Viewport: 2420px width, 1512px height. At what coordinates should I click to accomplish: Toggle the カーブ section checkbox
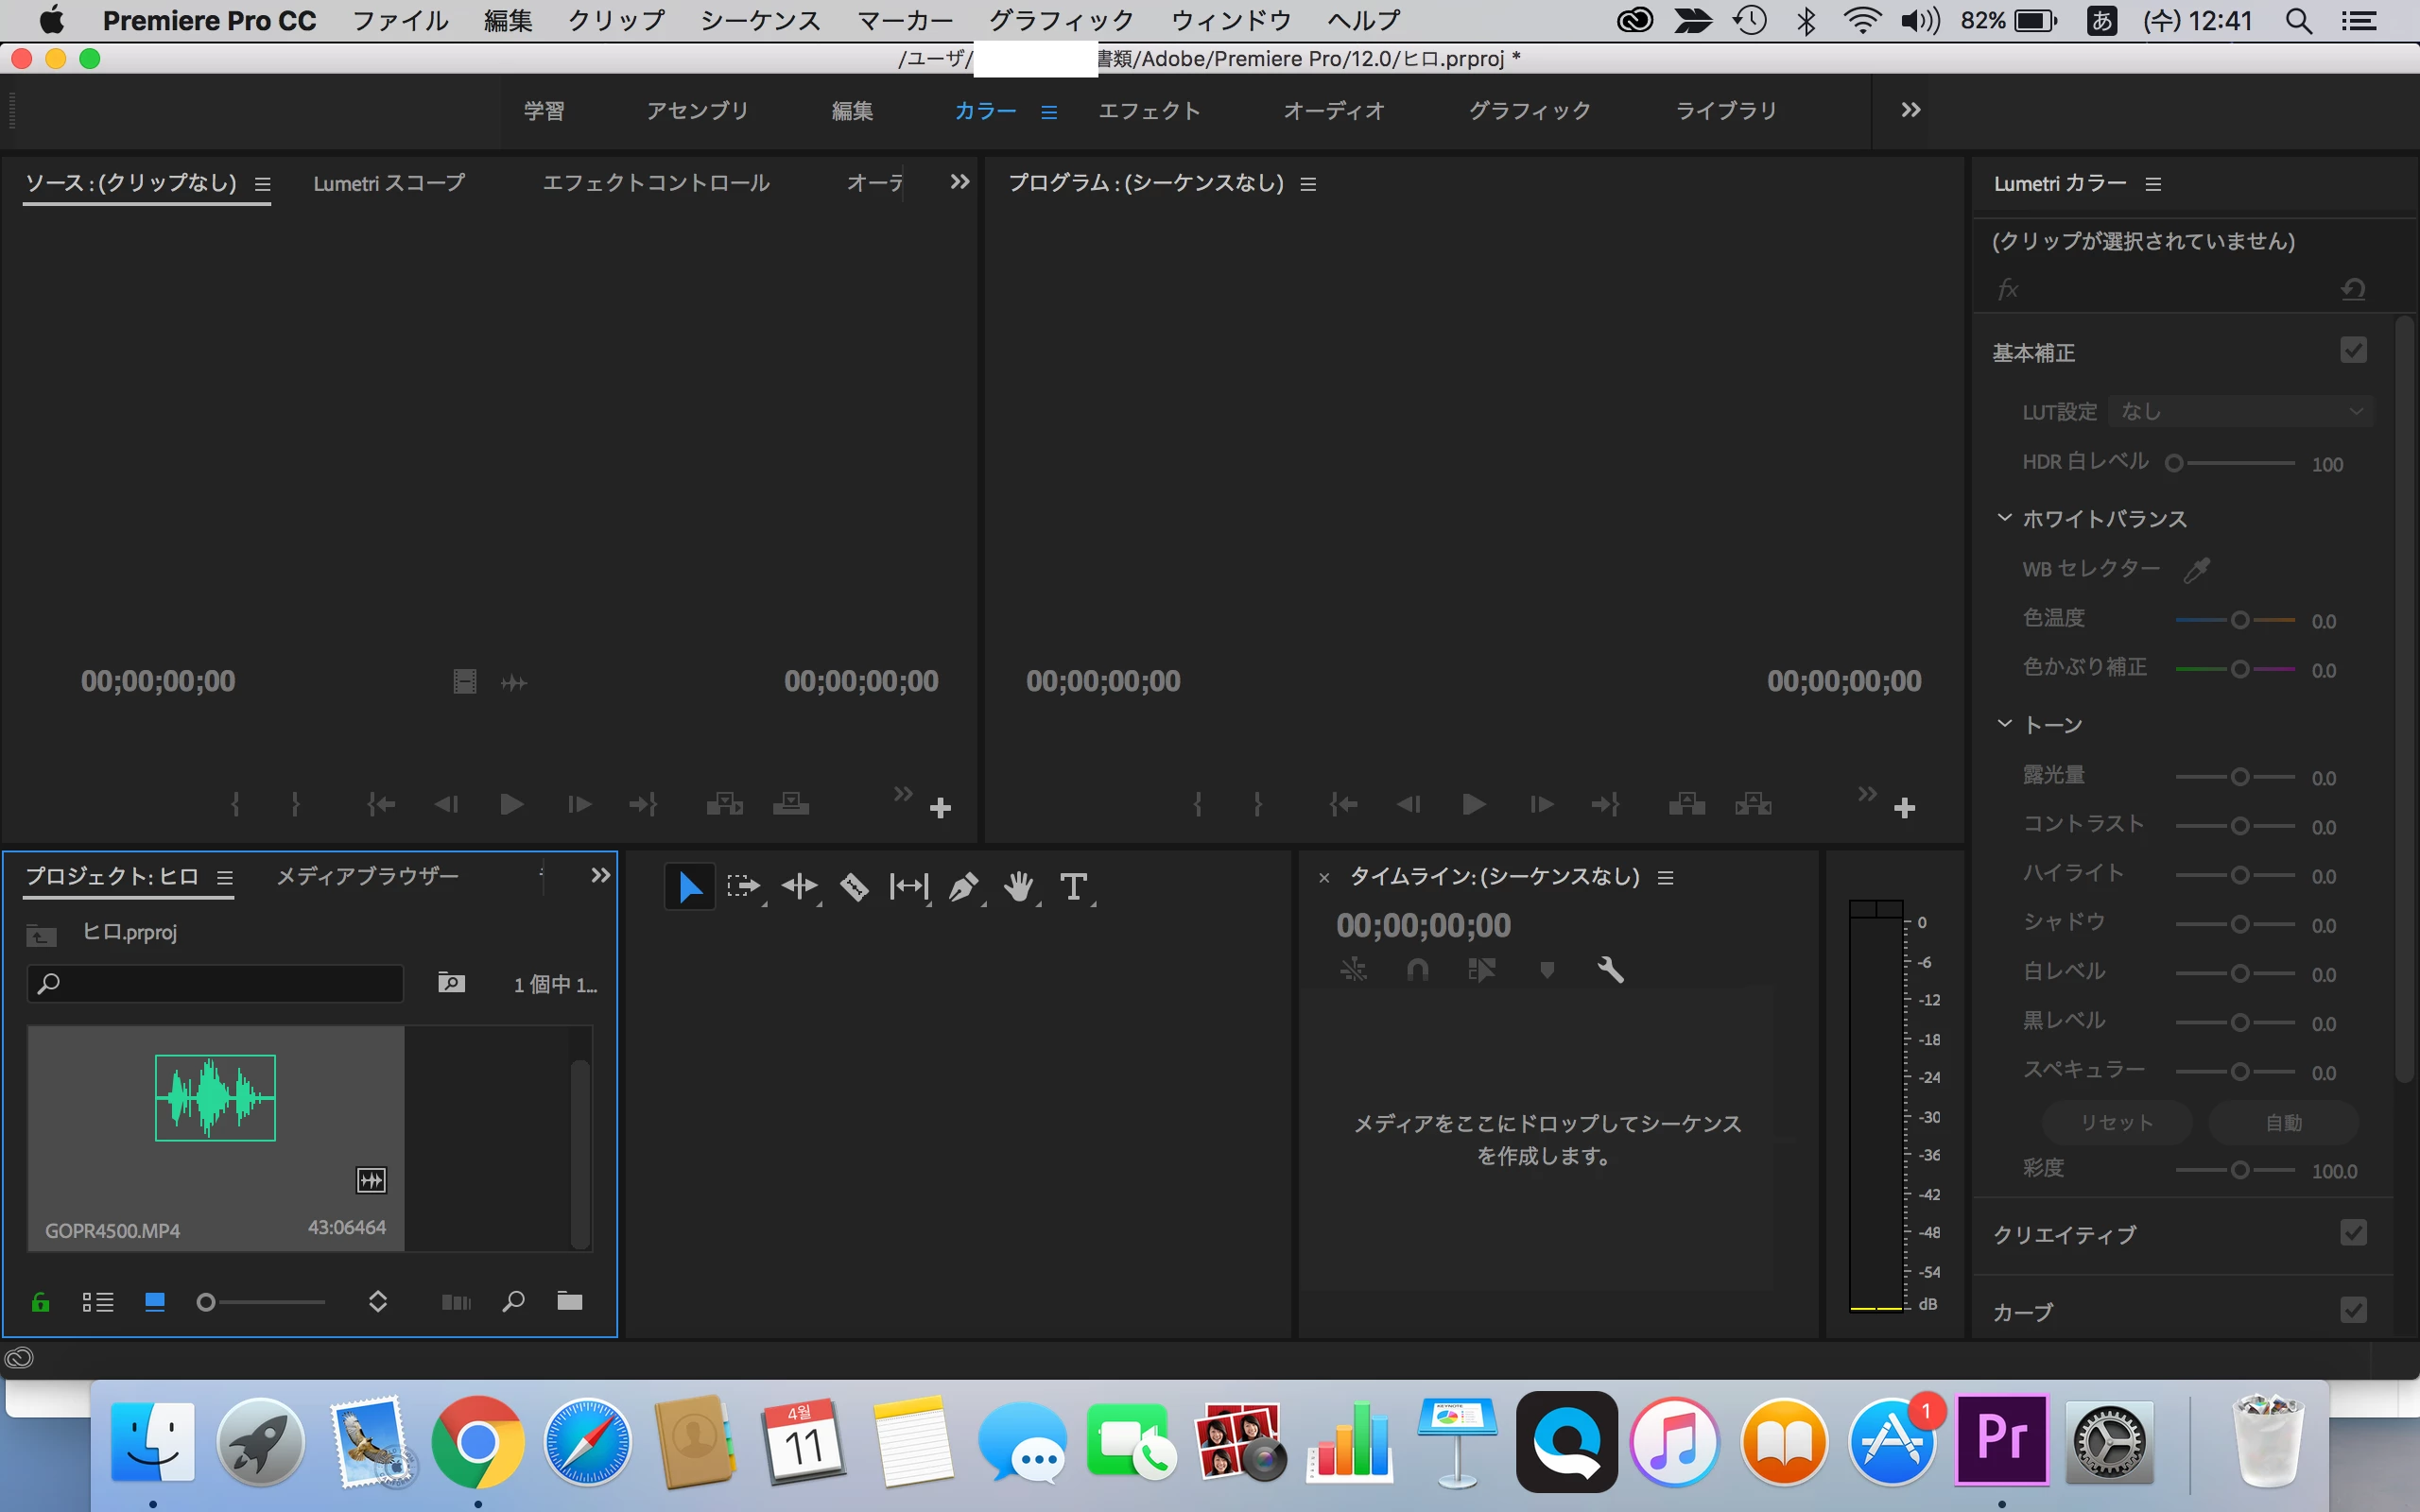pos(2353,1310)
